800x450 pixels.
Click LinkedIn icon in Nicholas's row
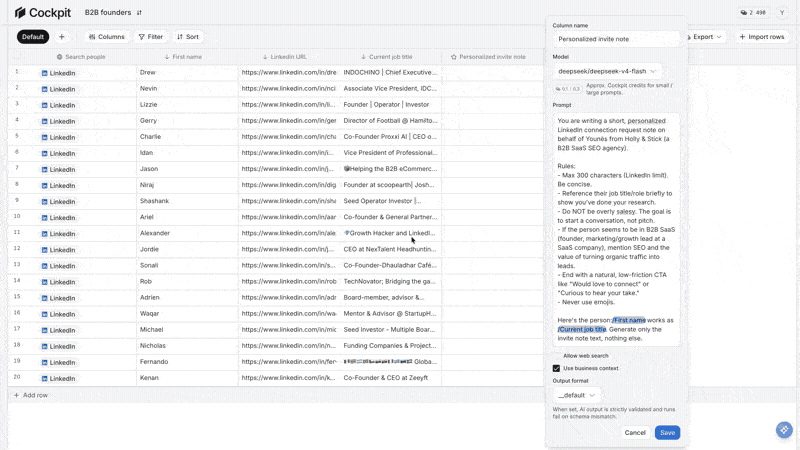click(44, 346)
